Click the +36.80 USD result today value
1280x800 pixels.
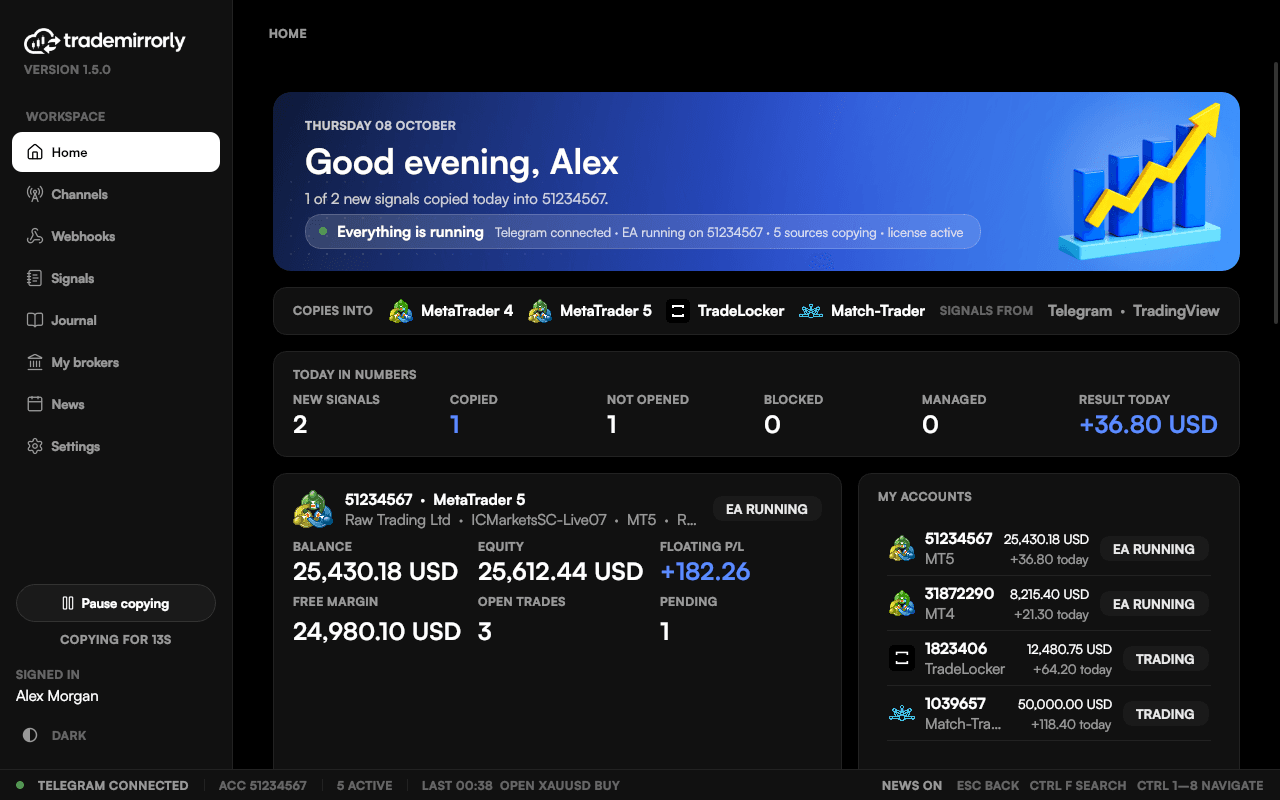click(1148, 424)
